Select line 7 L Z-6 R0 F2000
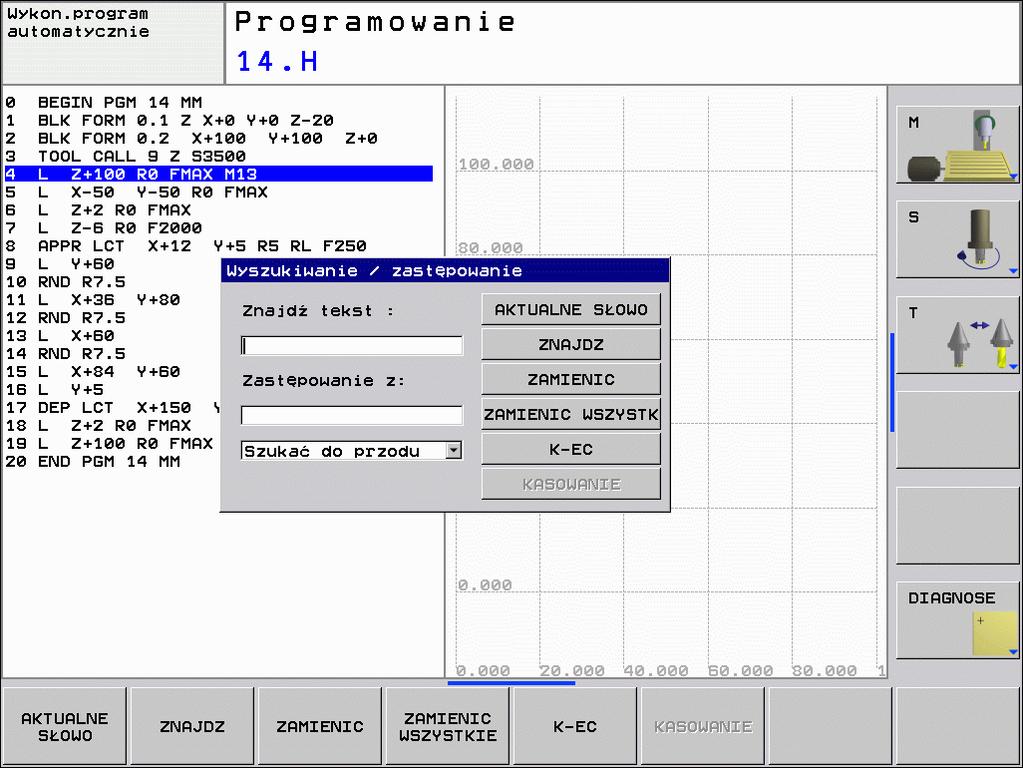This screenshot has height=768, width=1023. 104,228
